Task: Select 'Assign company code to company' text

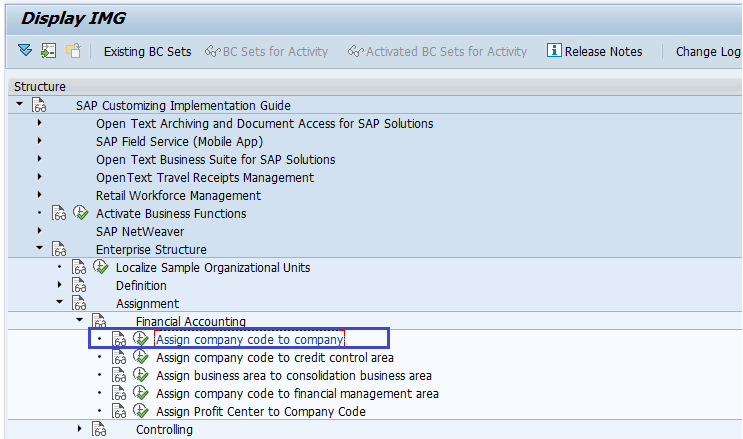Action: pyautogui.click(x=250, y=339)
